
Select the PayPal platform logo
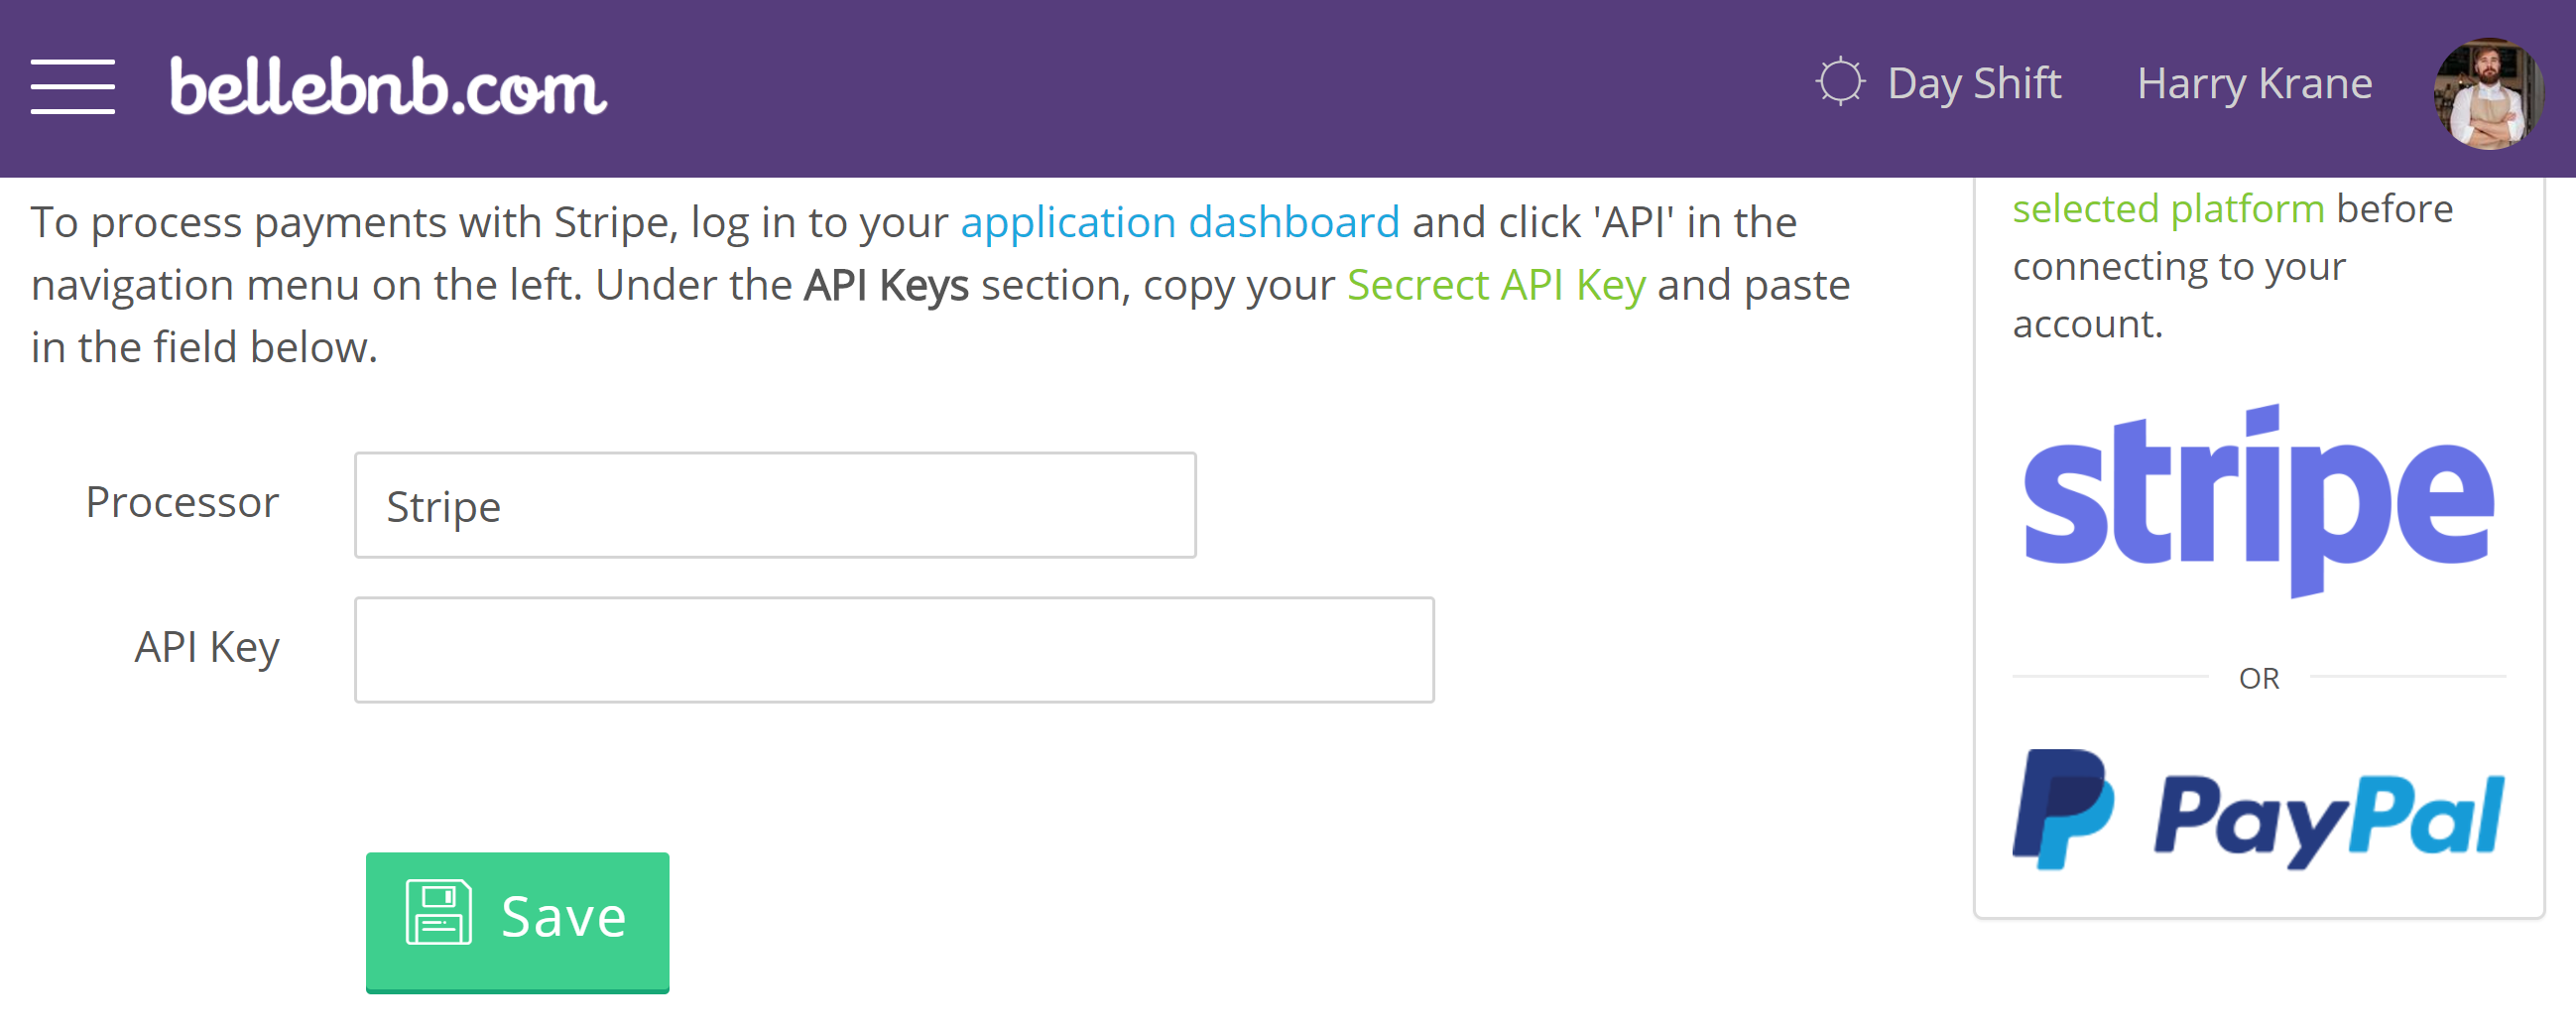[2258, 811]
